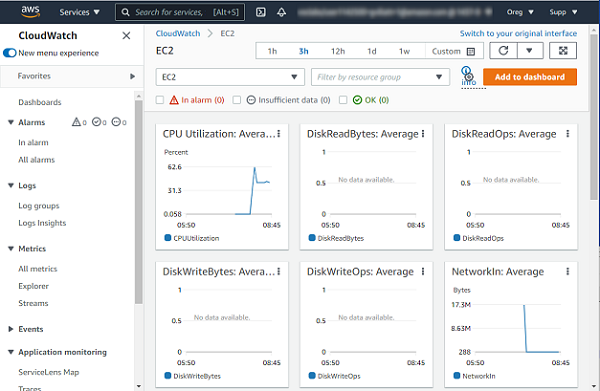600x391 pixels.
Task: Open DiskWriteBytes widget actions menu
Action: 279,271
